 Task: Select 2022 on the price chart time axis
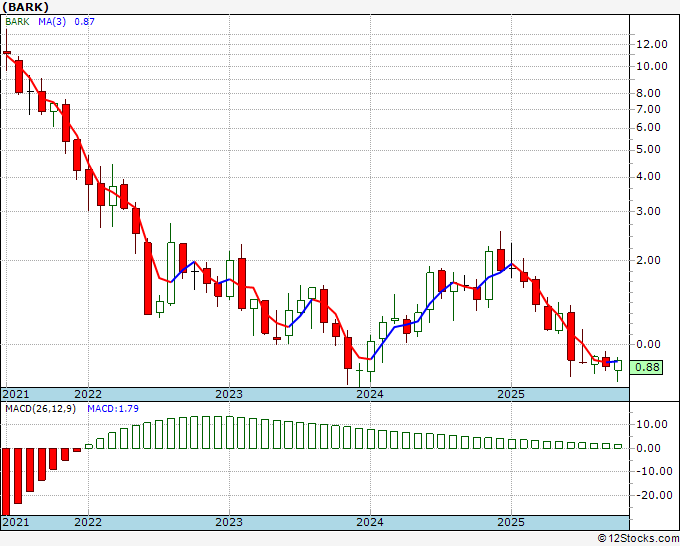pos(88,394)
